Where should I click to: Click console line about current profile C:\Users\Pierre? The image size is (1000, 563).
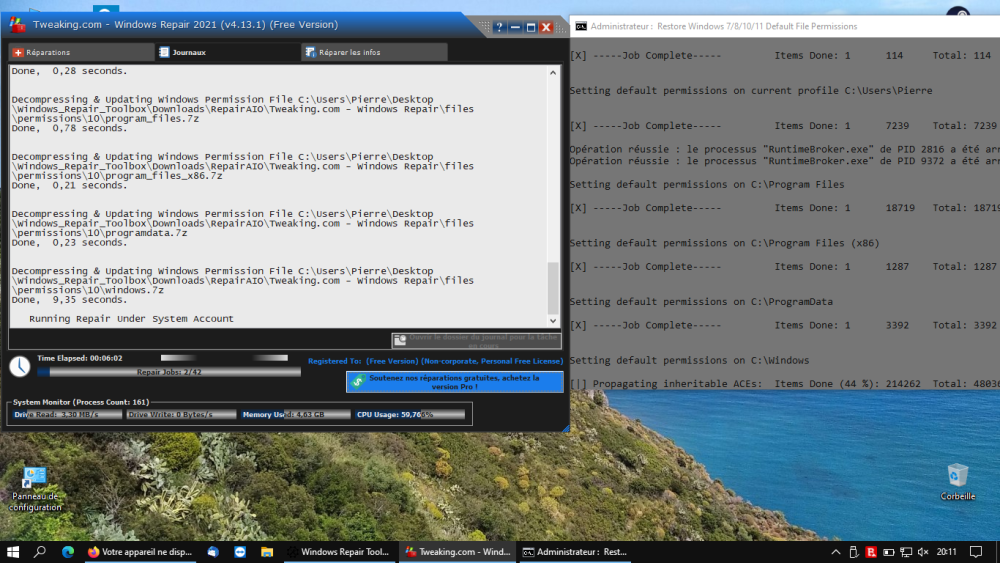click(x=751, y=91)
